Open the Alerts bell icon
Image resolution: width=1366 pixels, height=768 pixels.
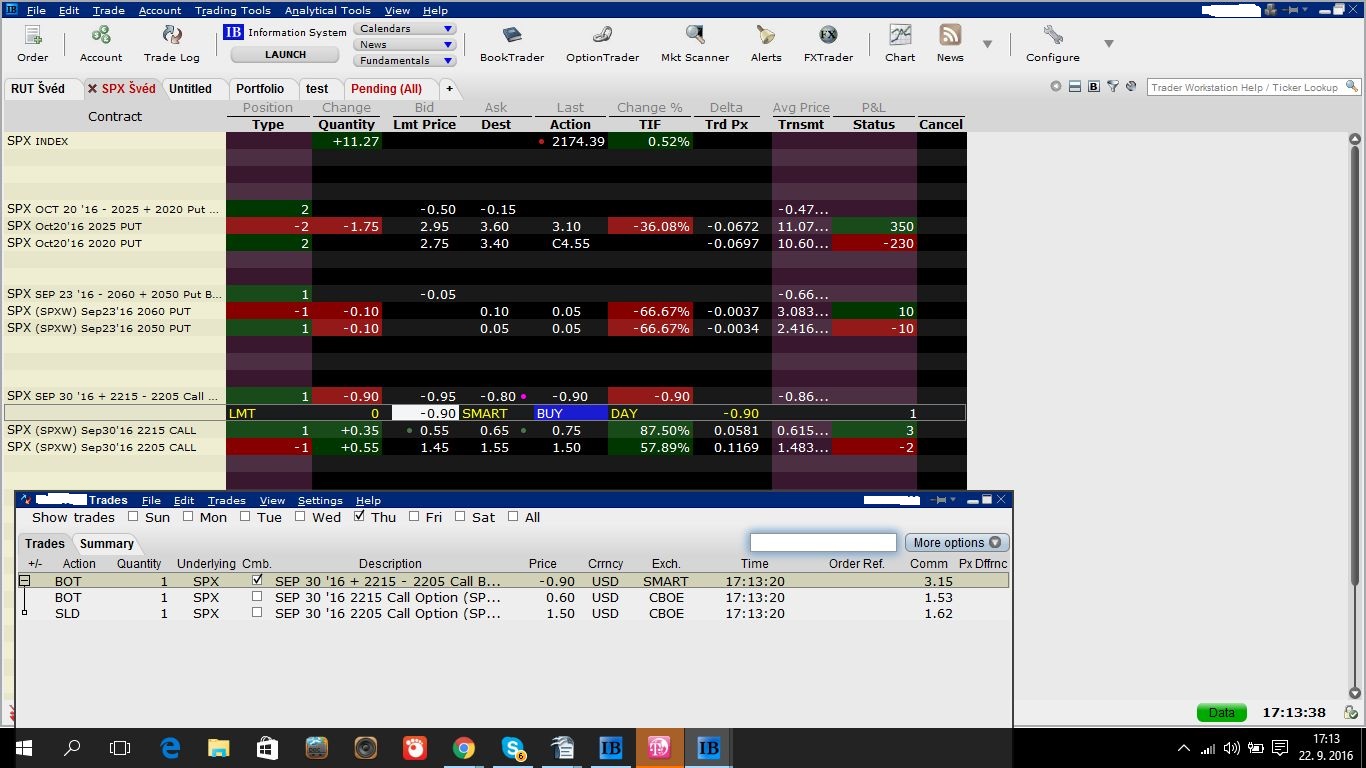(766, 36)
